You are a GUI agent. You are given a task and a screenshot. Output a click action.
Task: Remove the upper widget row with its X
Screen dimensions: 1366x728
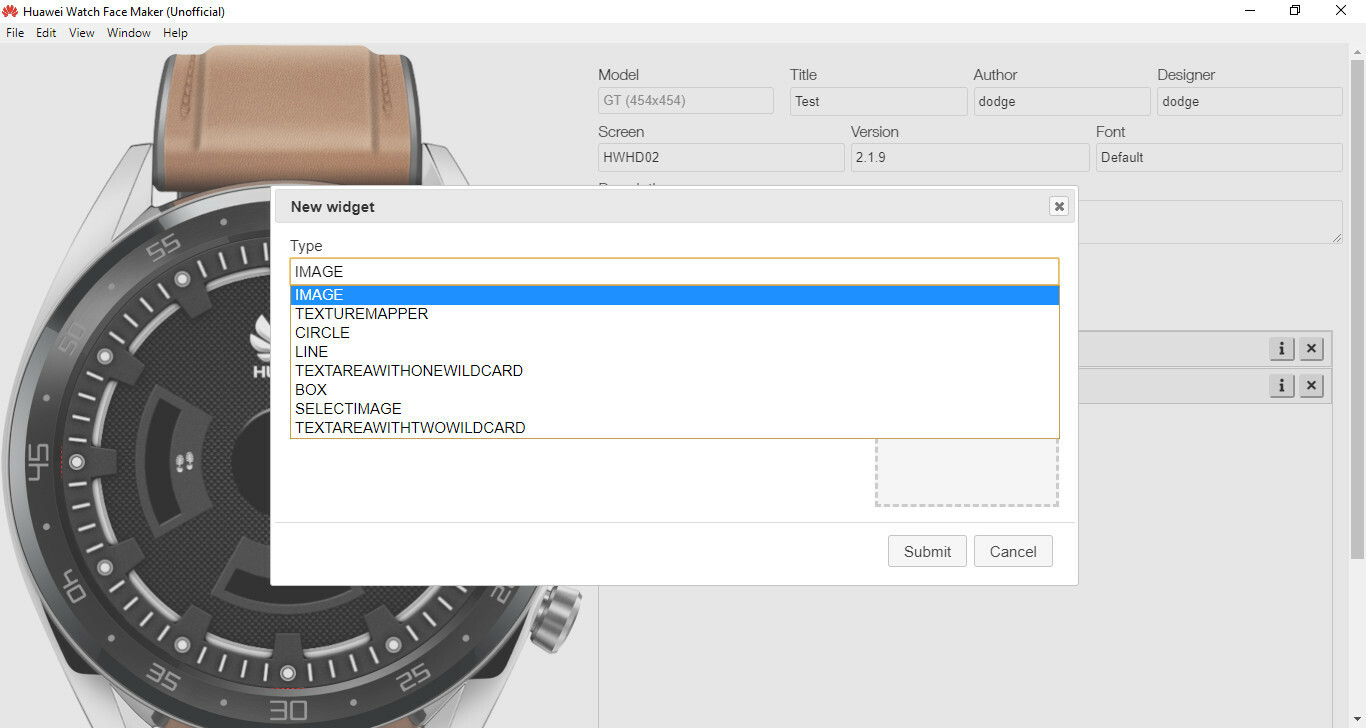click(1311, 348)
